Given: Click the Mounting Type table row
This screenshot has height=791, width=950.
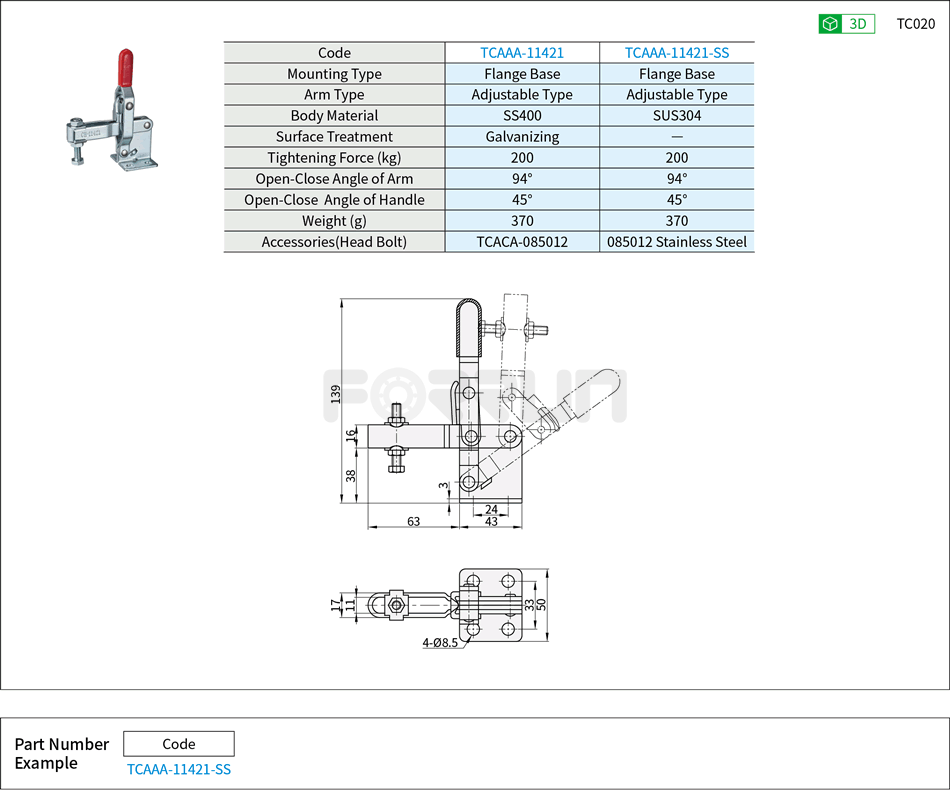Looking at the screenshot, I should pos(334,73).
